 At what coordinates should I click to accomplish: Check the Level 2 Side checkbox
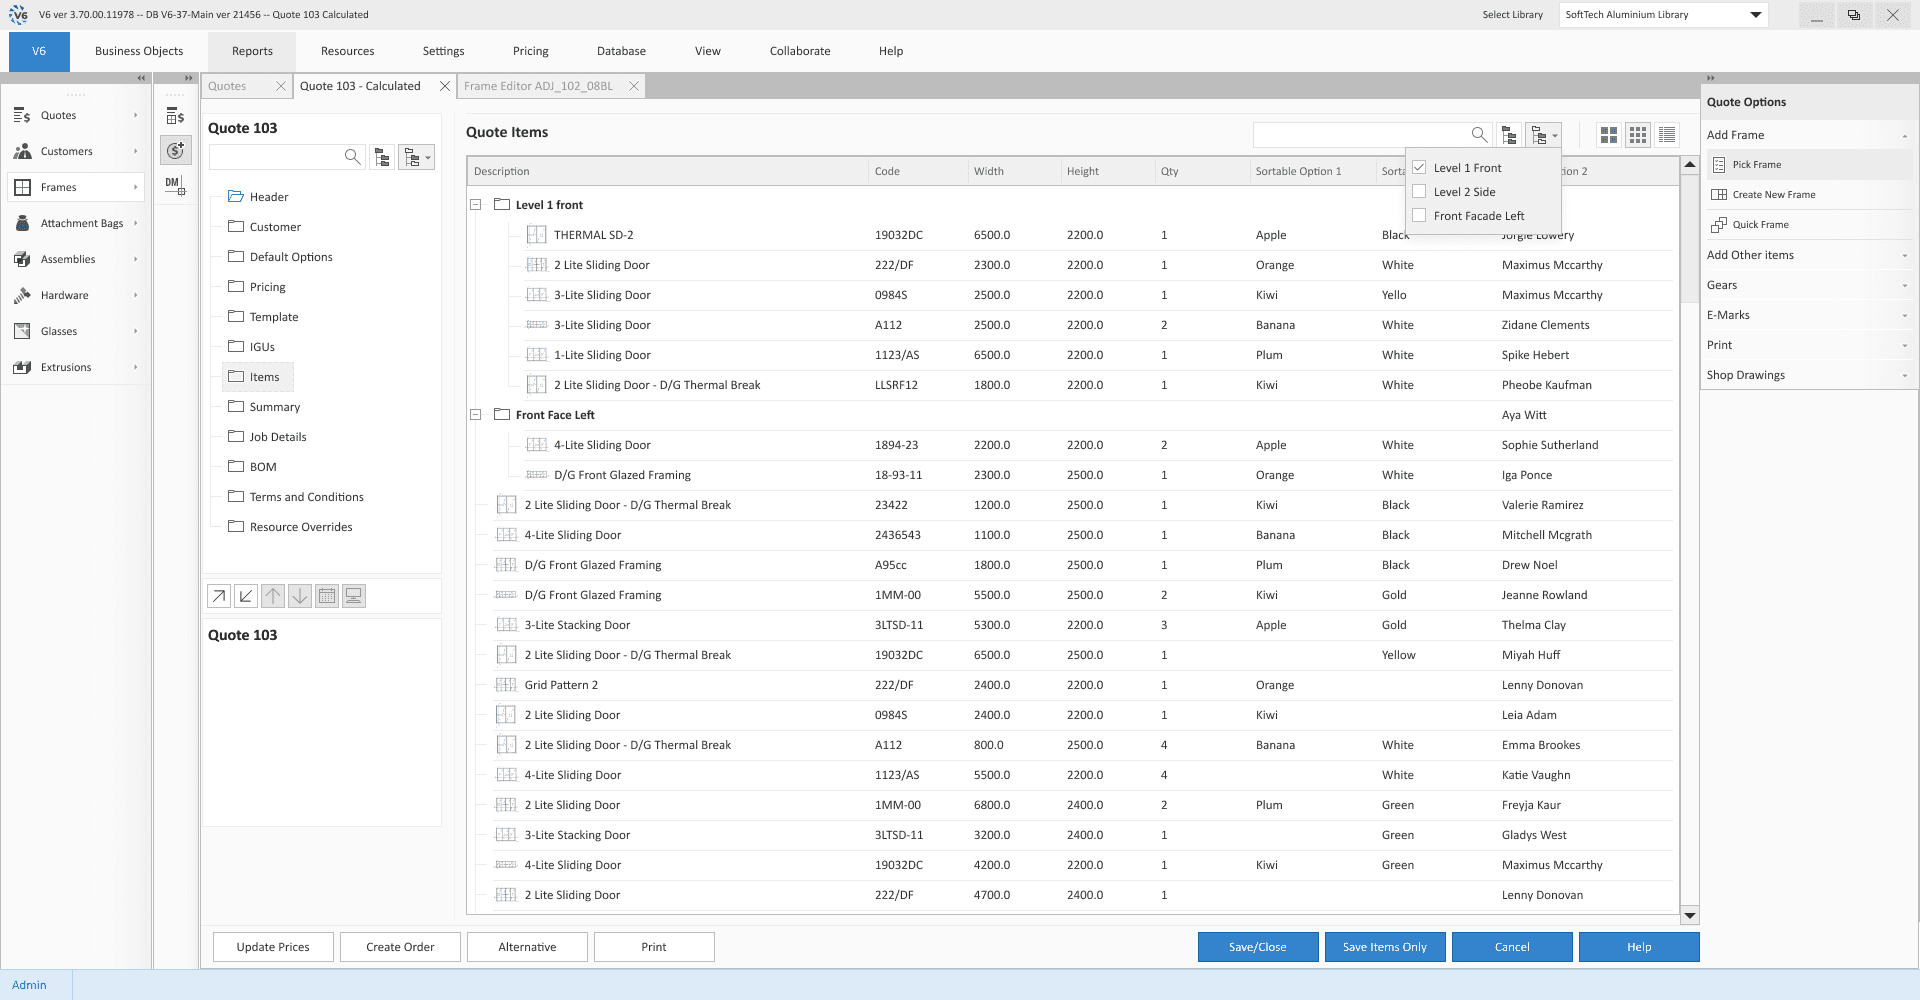point(1419,191)
